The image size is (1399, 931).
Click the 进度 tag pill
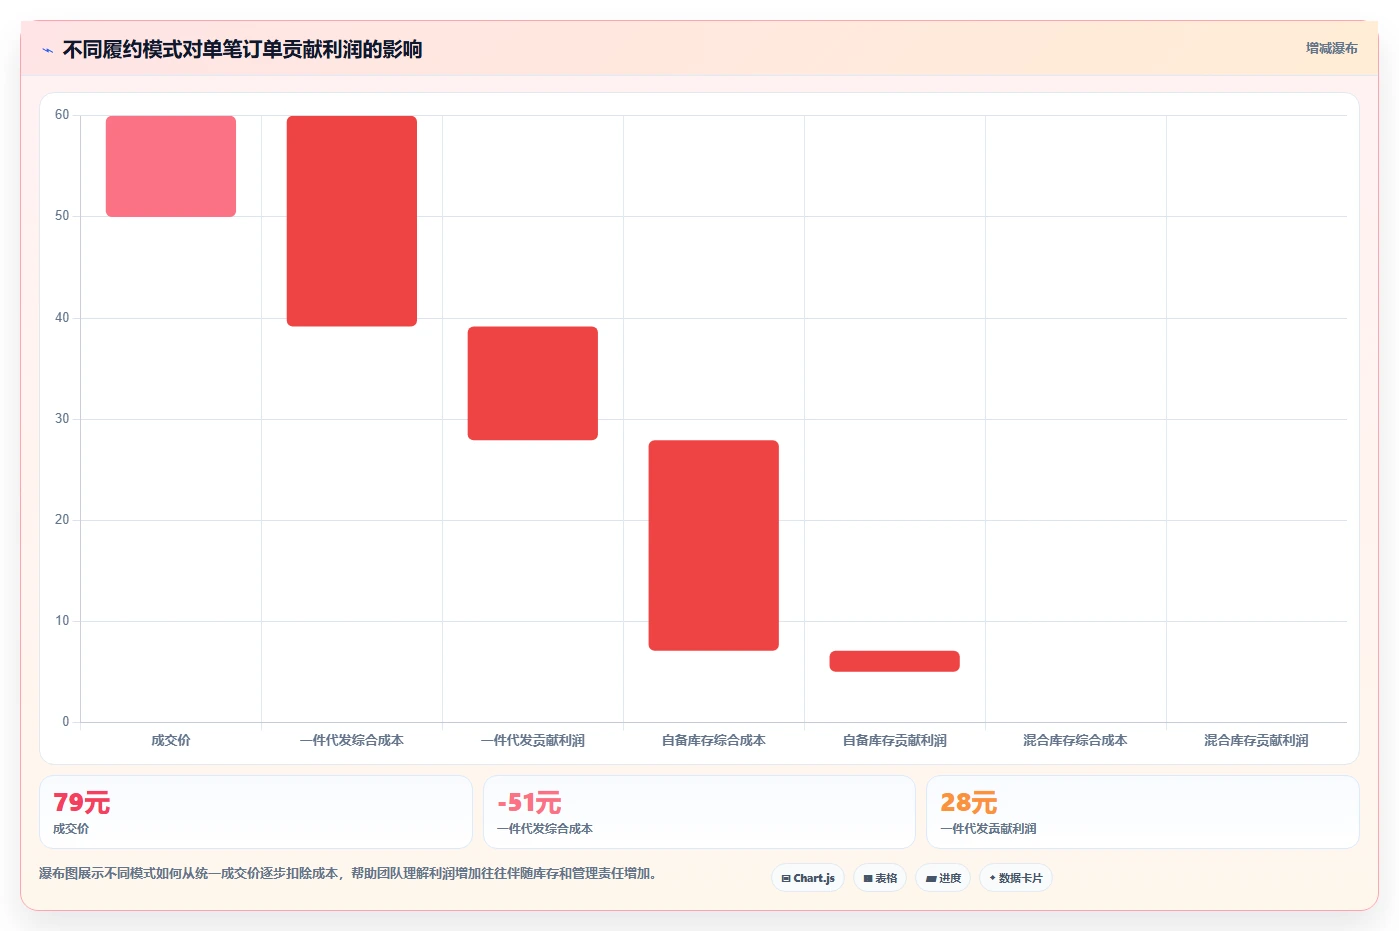click(x=943, y=878)
